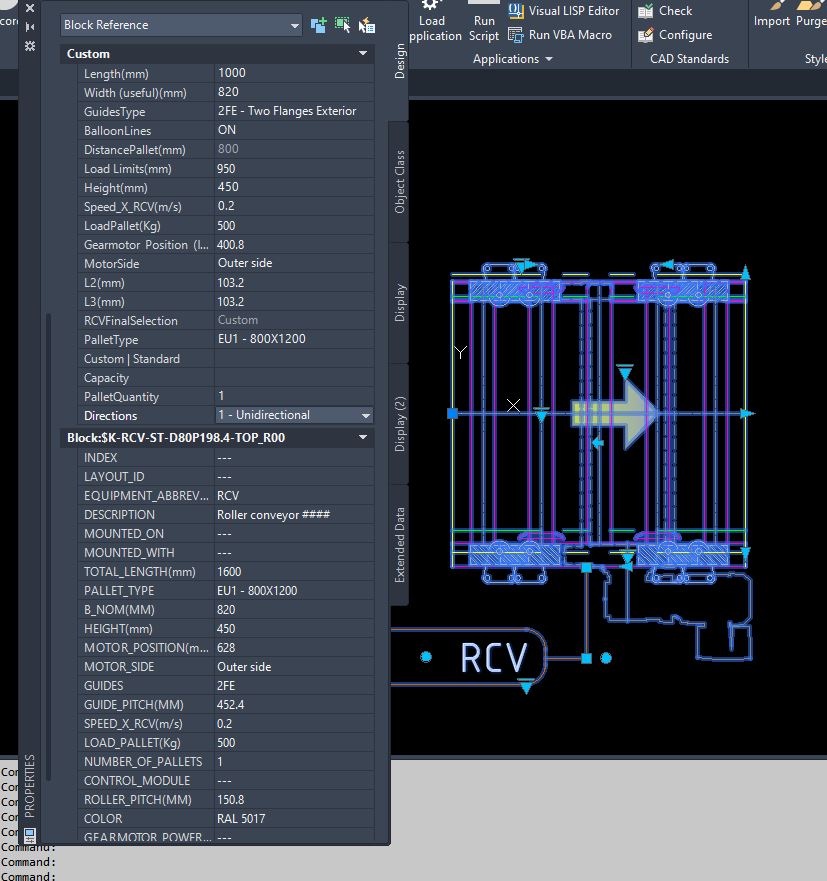Viewport: 827px width, 881px height.
Task: Open the Quick Select icon
Action: (367, 25)
